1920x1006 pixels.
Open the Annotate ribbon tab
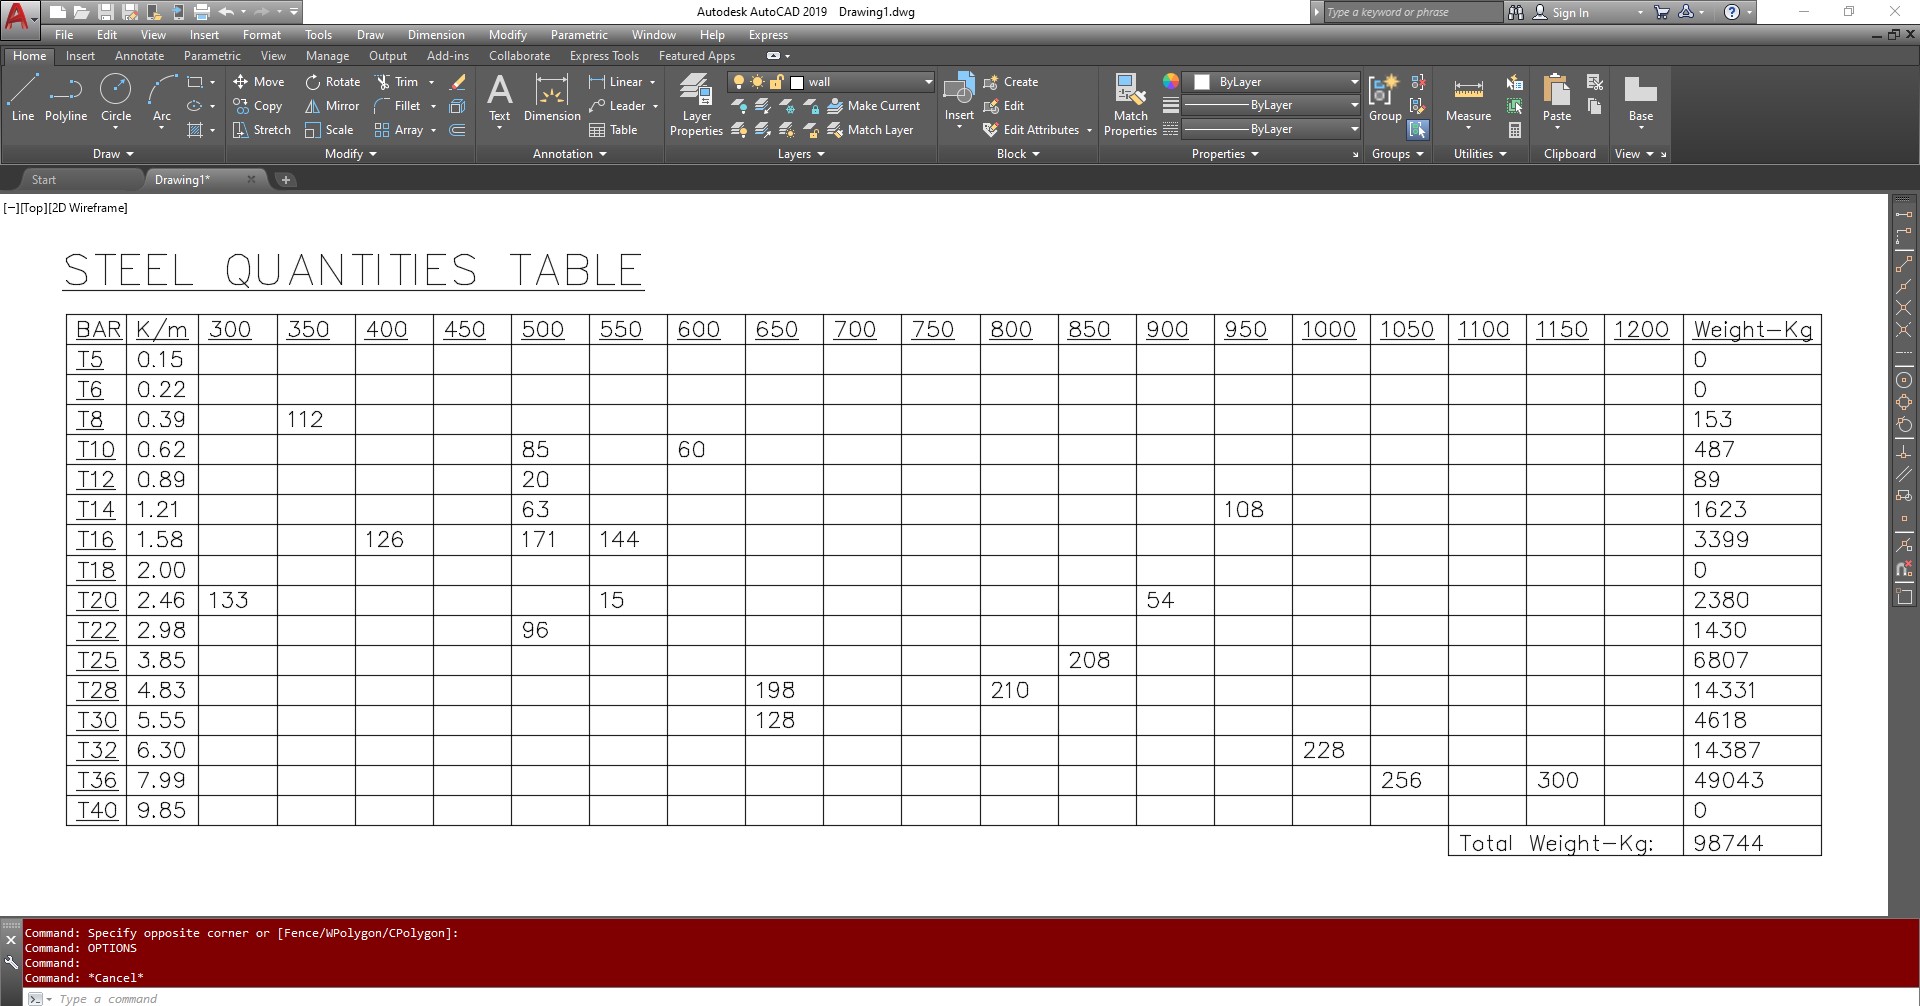click(139, 56)
